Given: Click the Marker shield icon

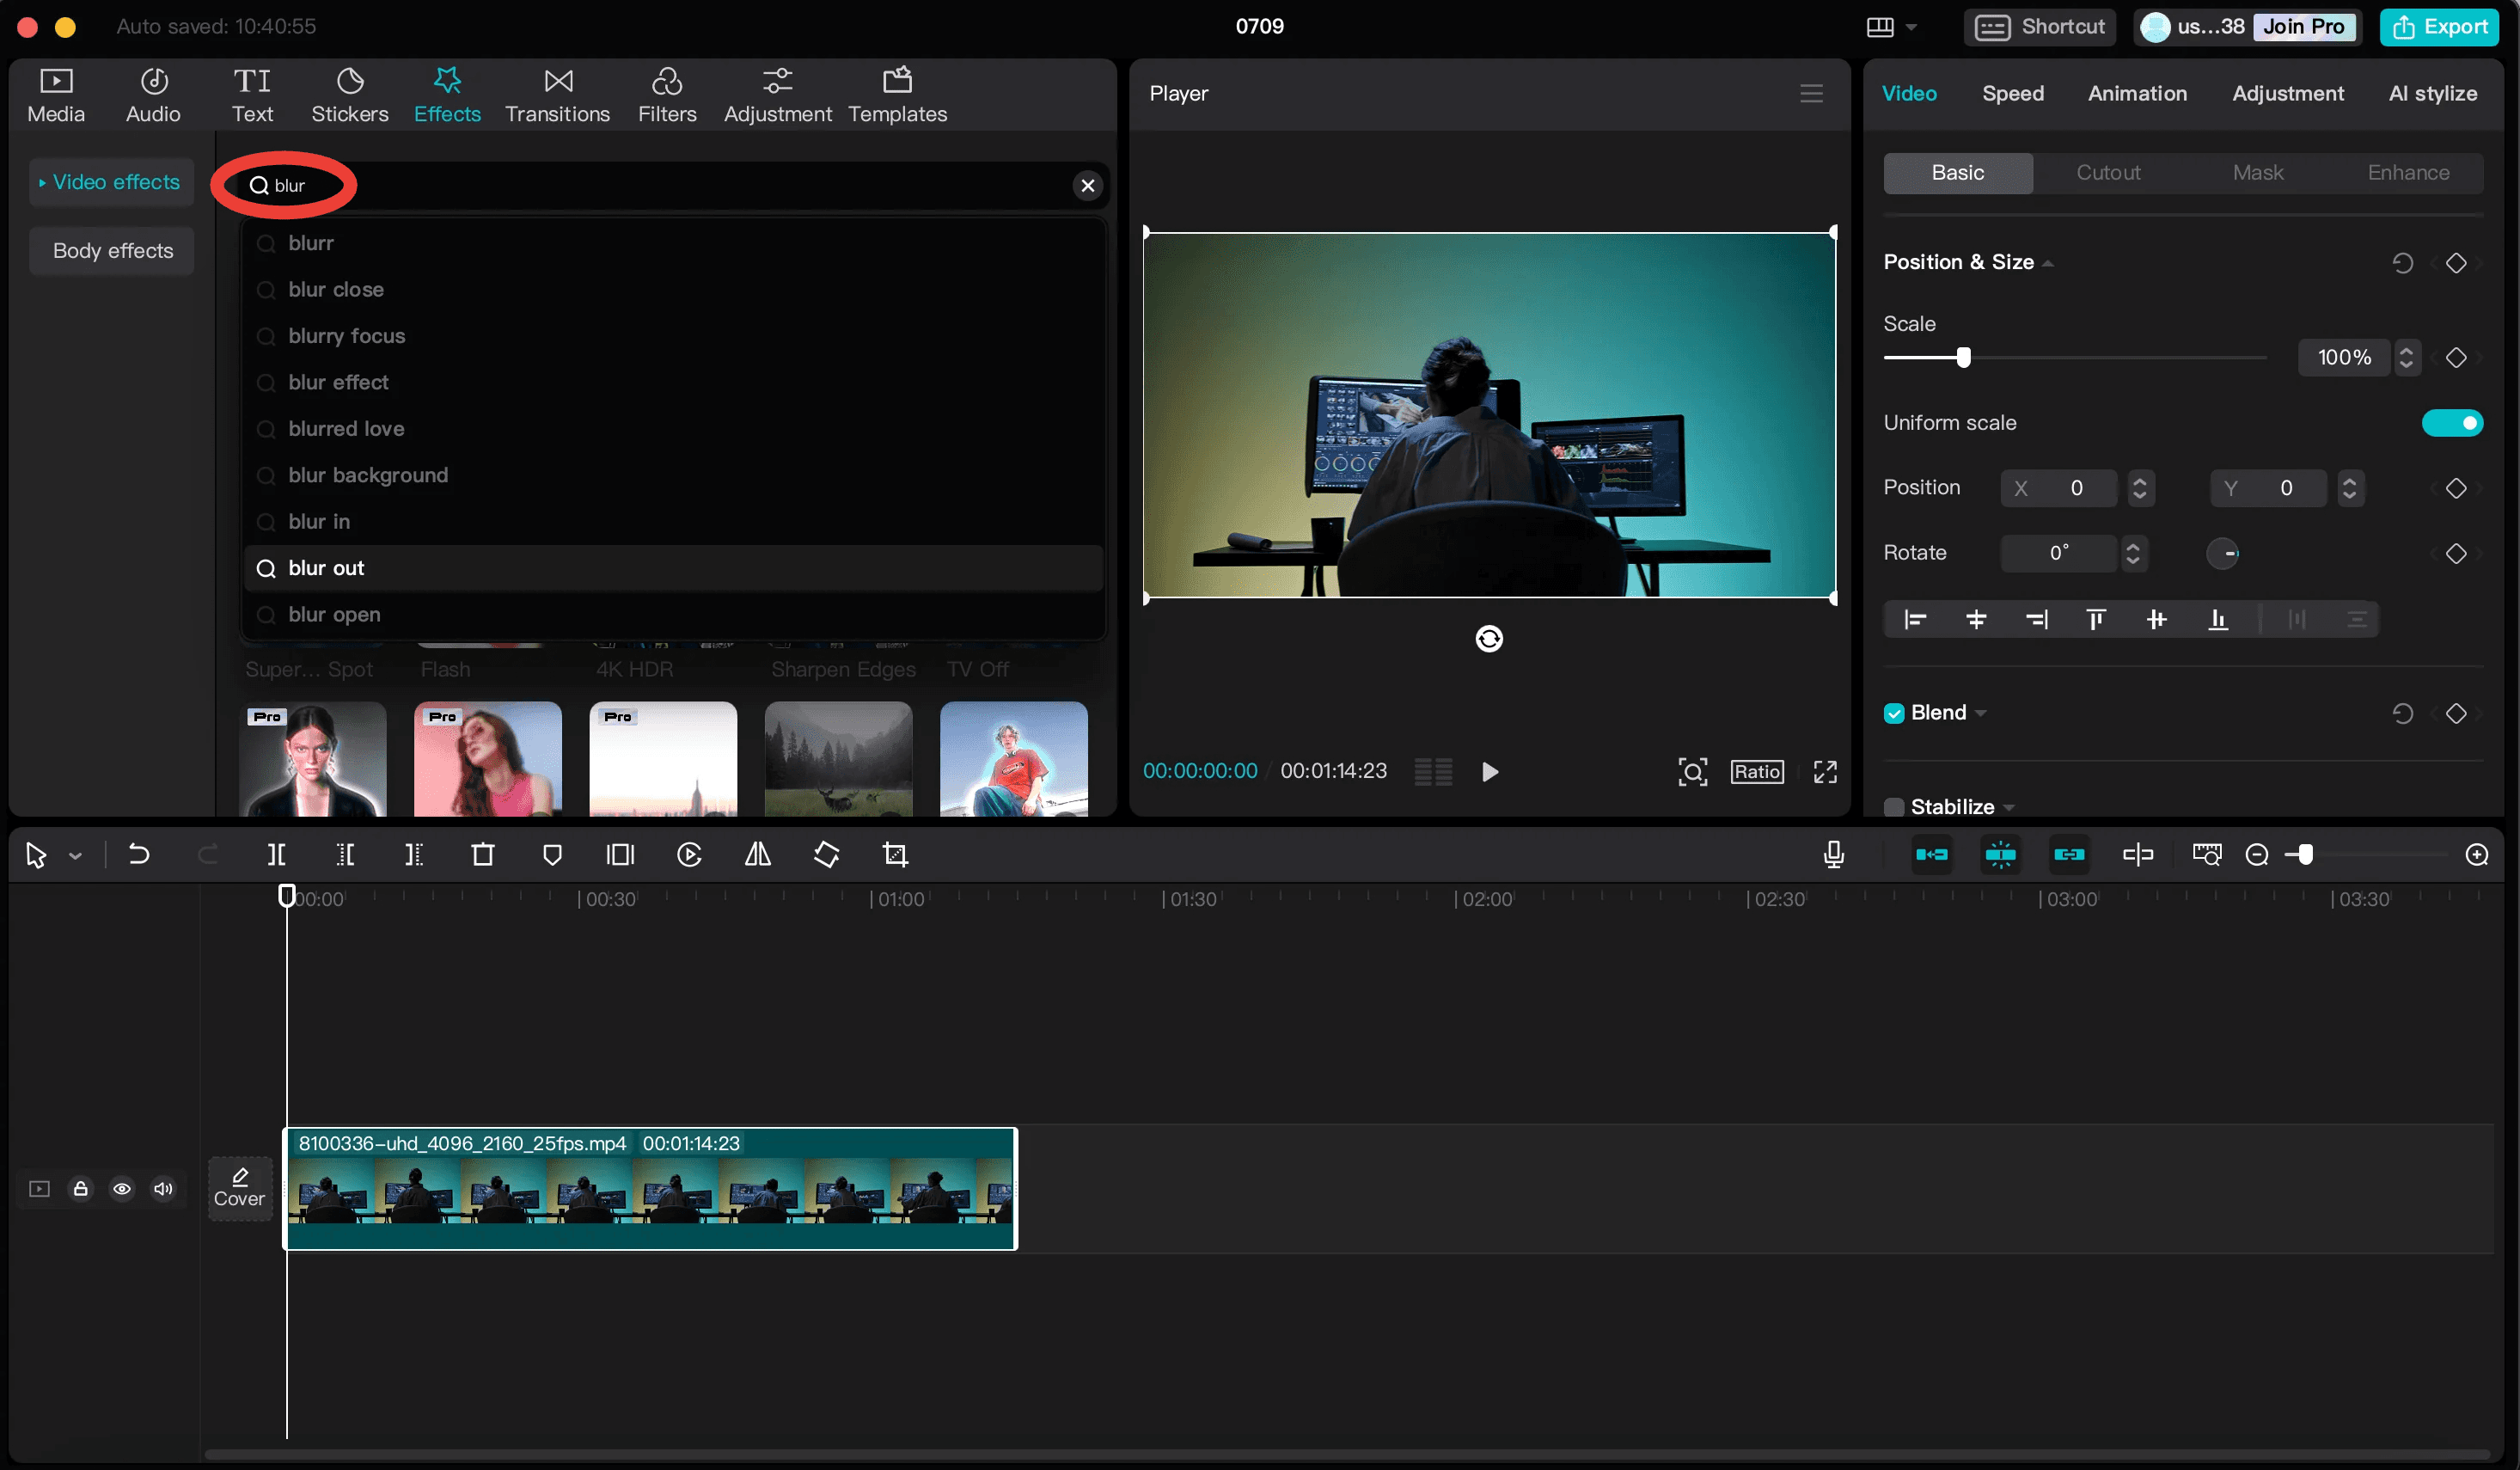Looking at the screenshot, I should click(x=552, y=854).
